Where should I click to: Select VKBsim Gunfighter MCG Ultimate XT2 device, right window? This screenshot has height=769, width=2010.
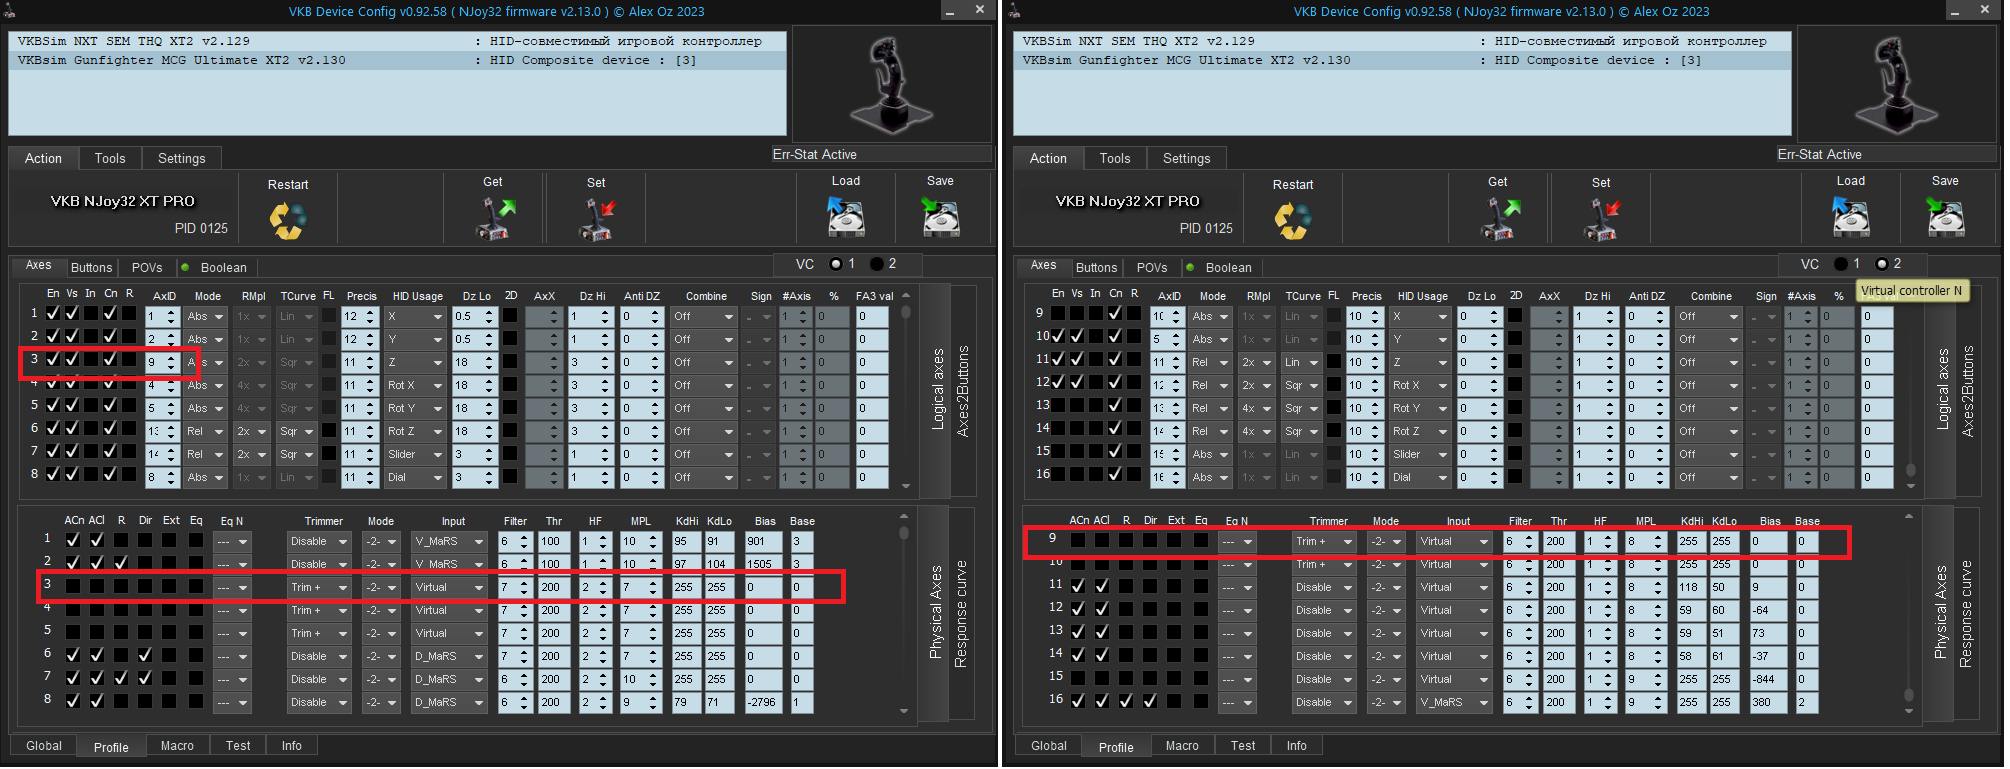[x=1402, y=60]
